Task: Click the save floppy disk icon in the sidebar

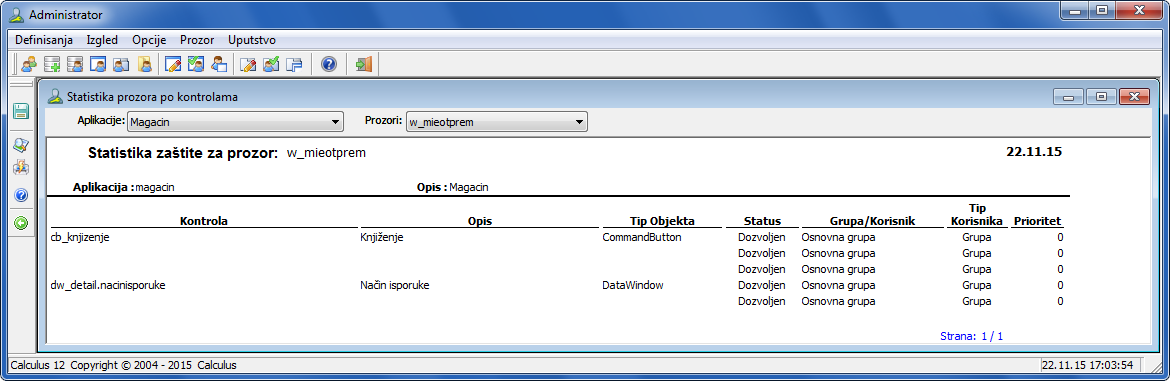Action: (21, 112)
